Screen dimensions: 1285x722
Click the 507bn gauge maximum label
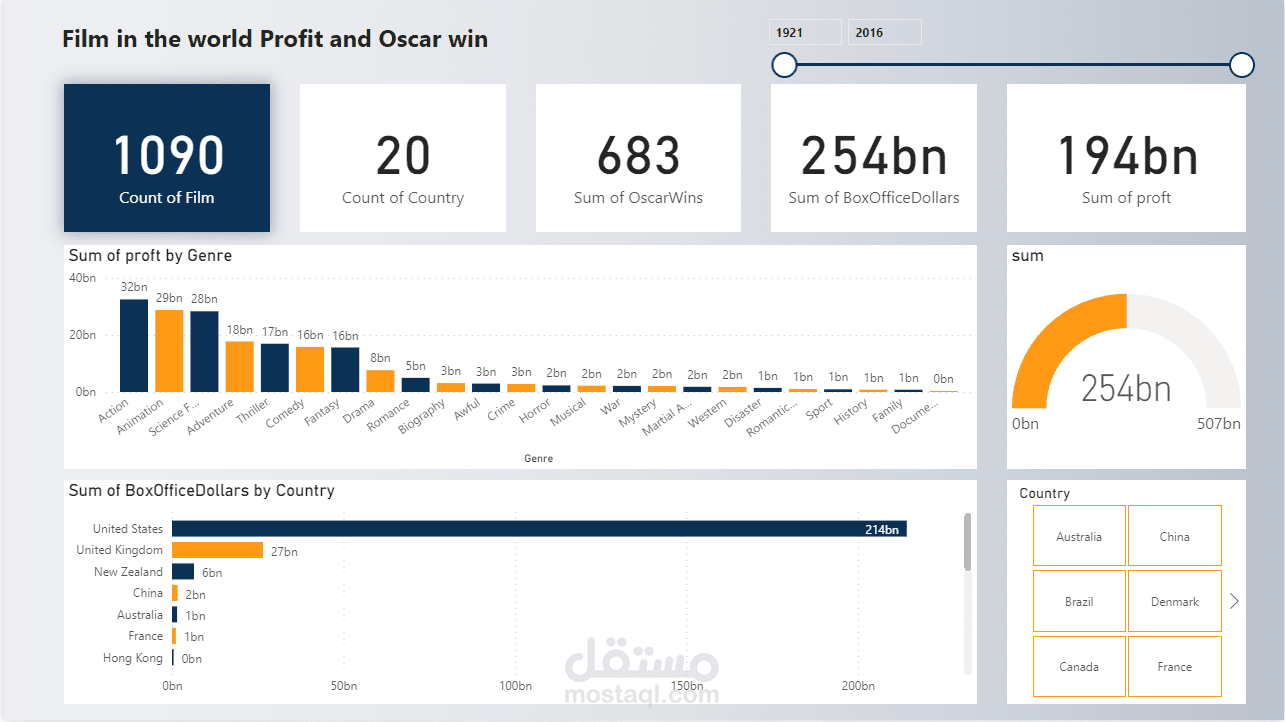(x=1218, y=424)
